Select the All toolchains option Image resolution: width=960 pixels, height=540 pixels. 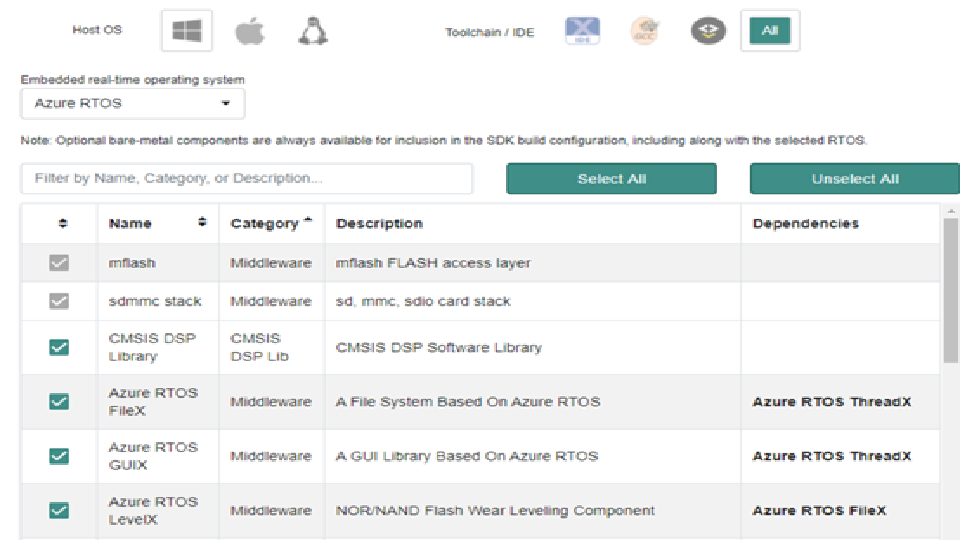tap(769, 32)
